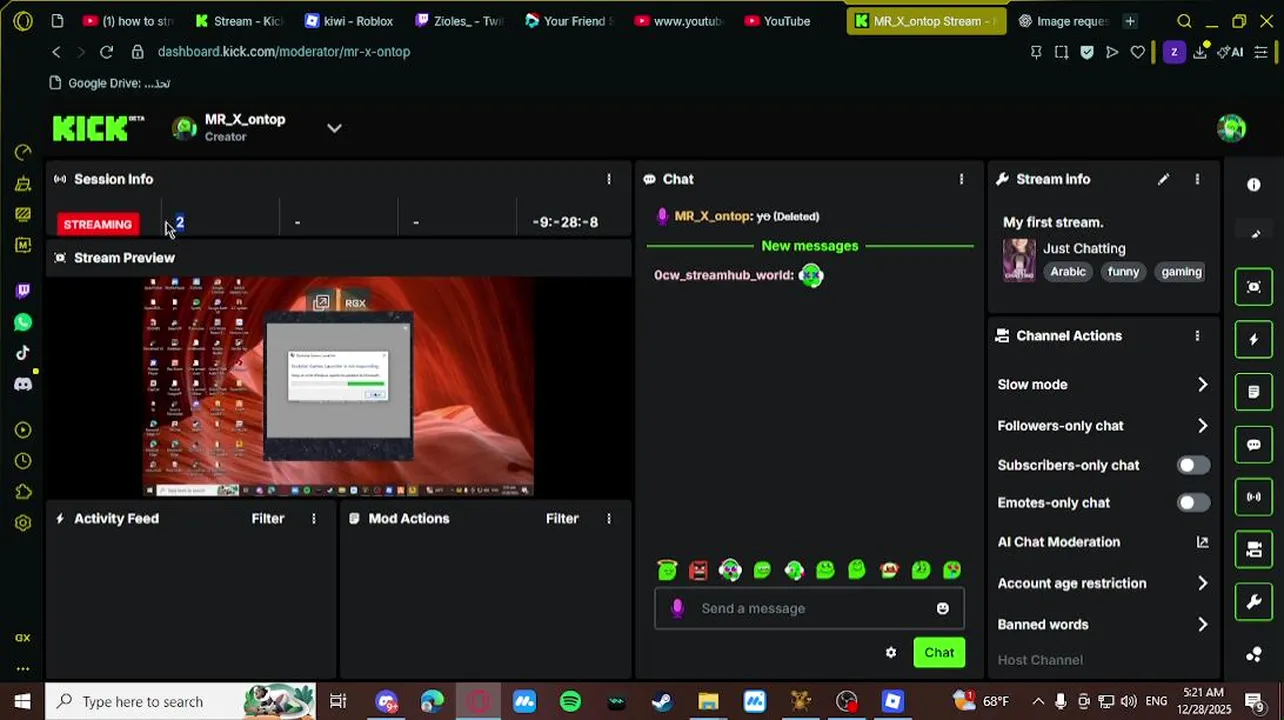Open Discord in the browser sidebar
The height and width of the screenshot is (720, 1284).
coord(23,384)
